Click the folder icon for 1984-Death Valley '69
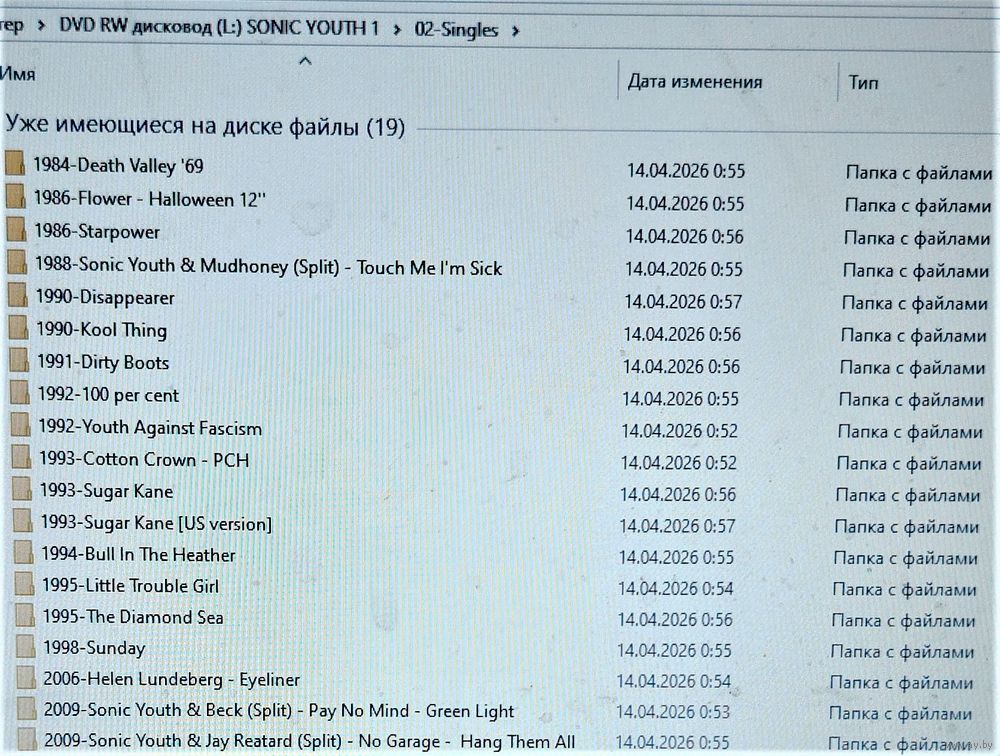Image resolution: width=1000 pixels, height=756 pixels. [15, 165]
